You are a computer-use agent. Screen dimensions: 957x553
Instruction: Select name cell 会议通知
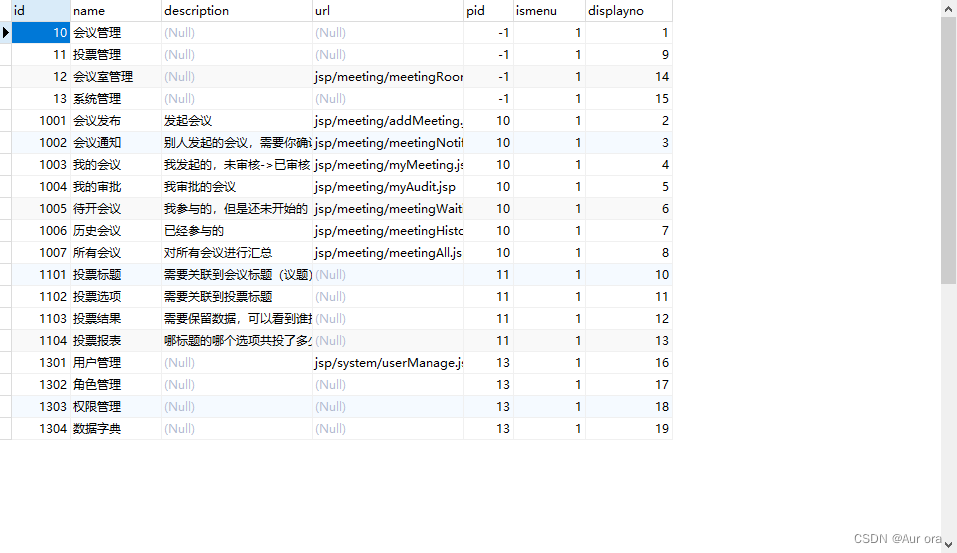pyautogui.click(x=116, y=143)
